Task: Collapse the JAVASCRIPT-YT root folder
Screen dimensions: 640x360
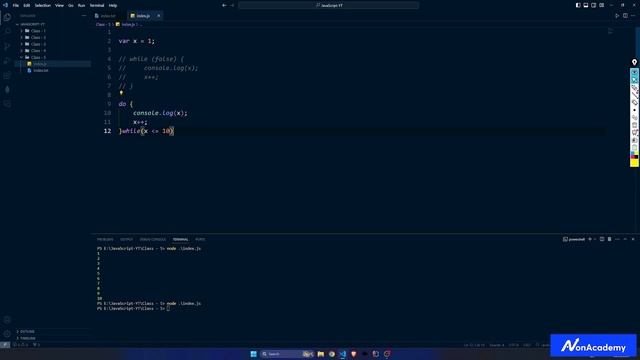Action: click(x=33, y=24)
